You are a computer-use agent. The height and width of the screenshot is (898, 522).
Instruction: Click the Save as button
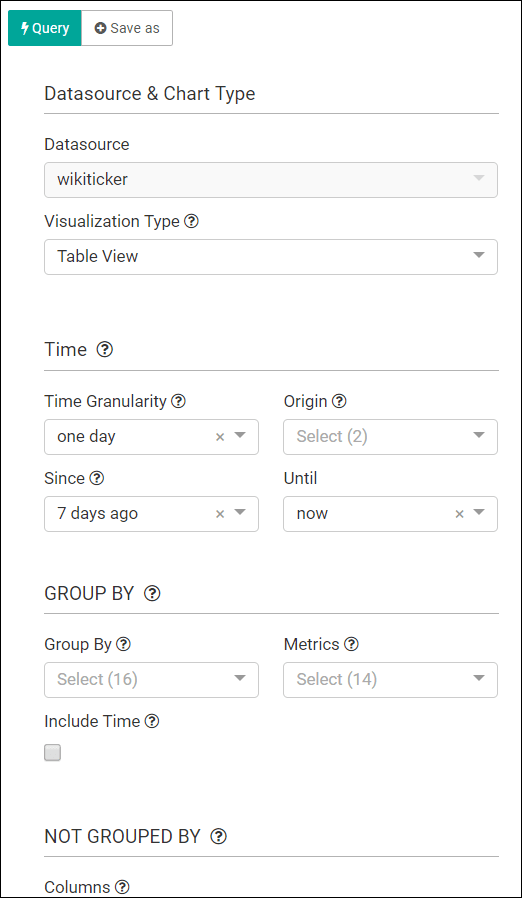pos(127,28)
